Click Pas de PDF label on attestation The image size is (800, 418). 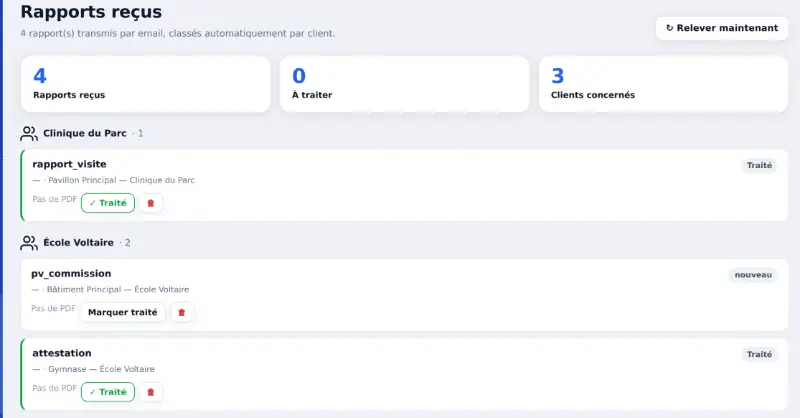click(x=55, y=388)
